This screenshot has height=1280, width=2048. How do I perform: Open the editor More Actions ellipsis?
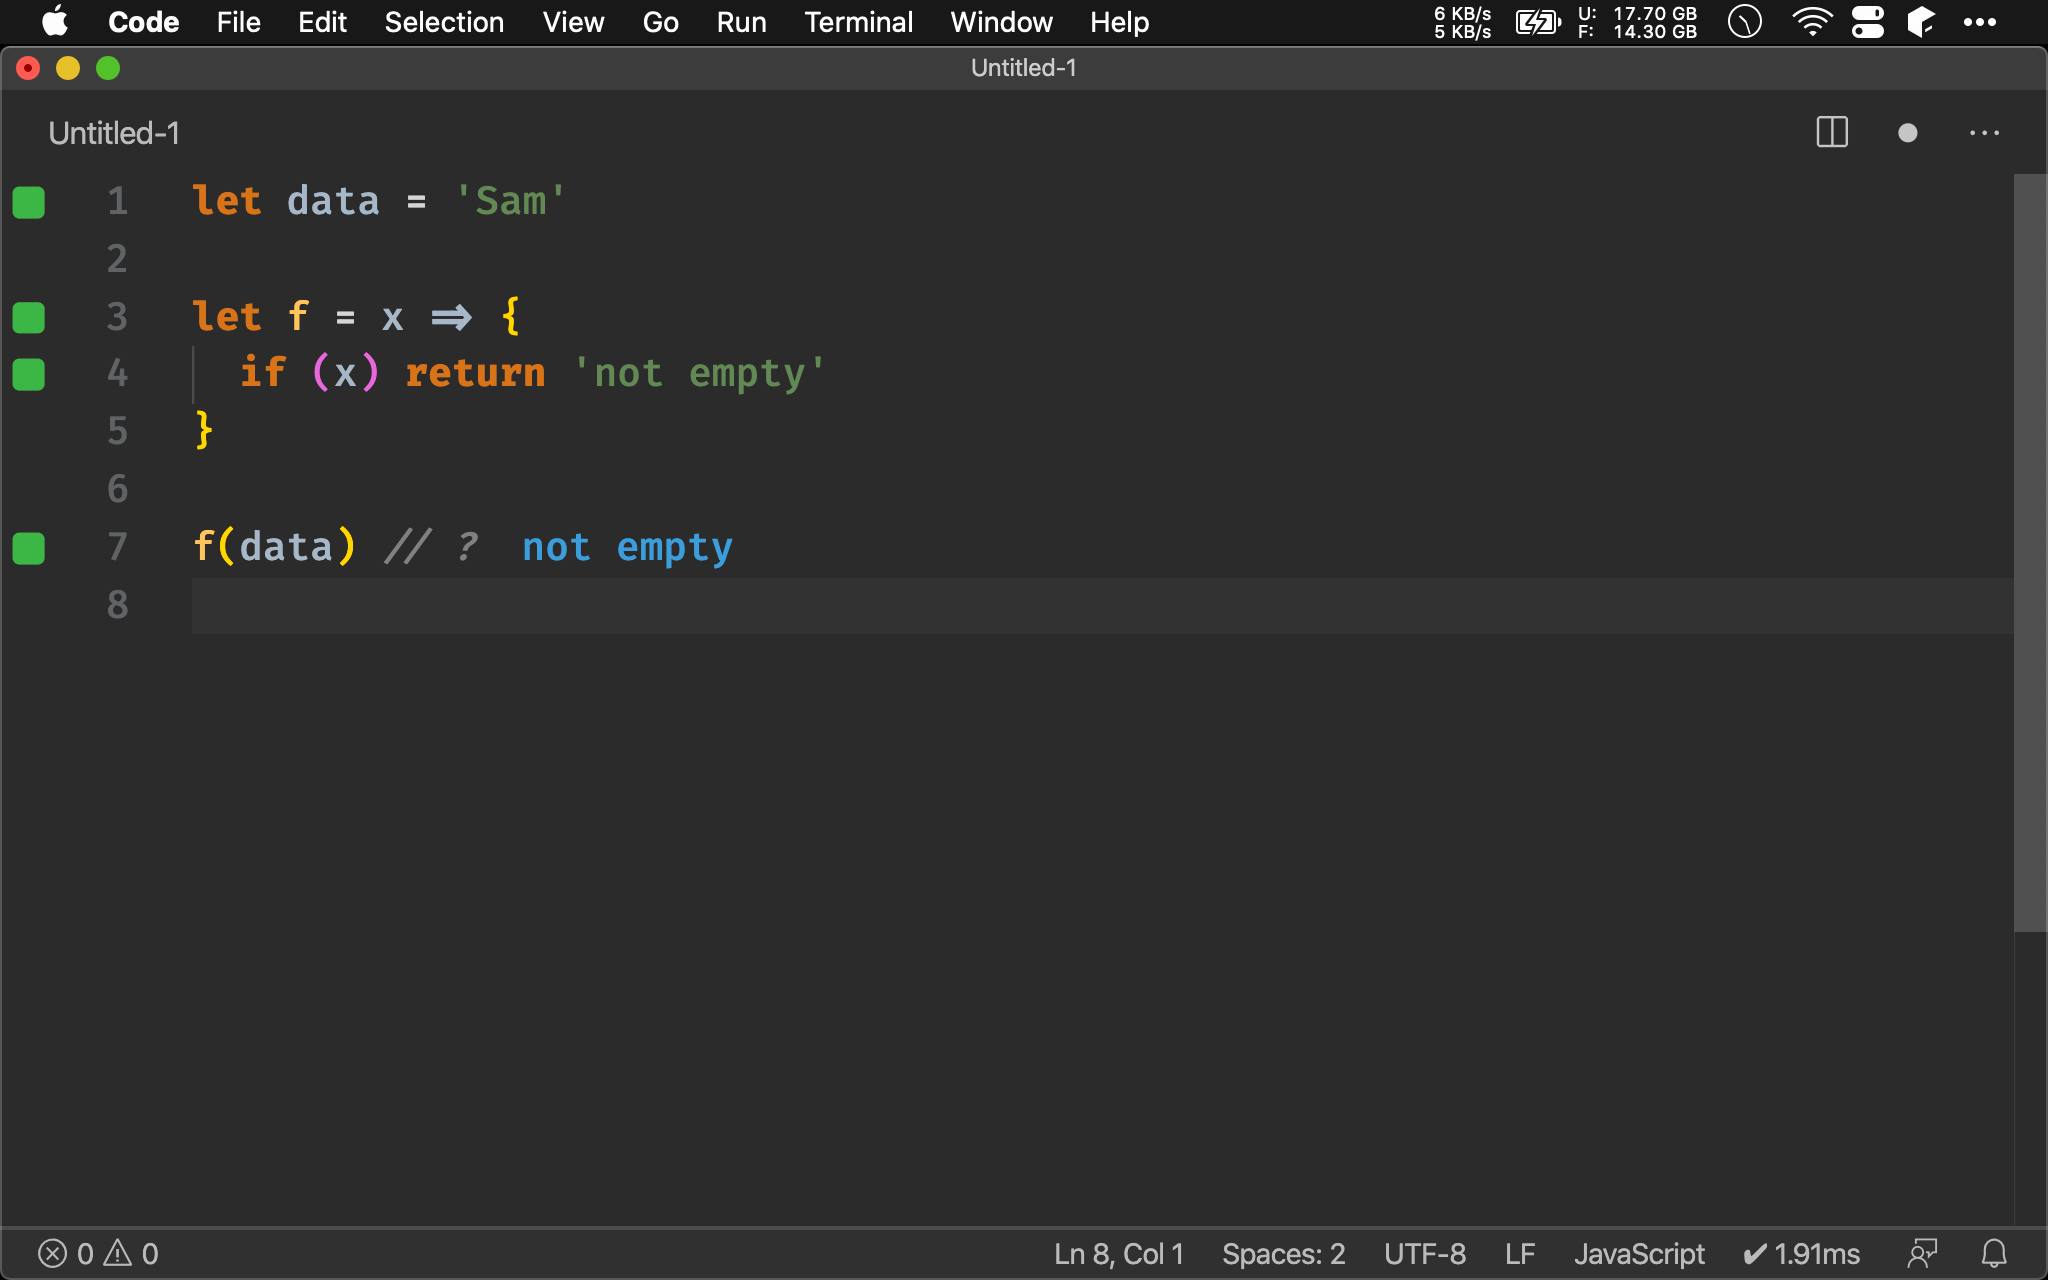1984,133
